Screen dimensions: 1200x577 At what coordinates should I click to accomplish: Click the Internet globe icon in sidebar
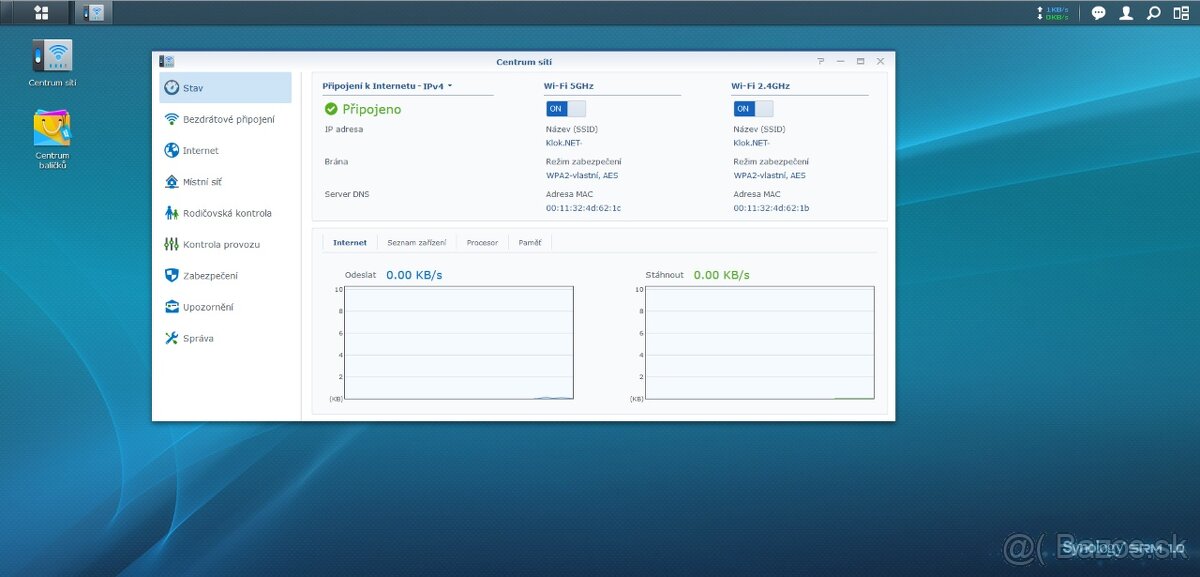(172, 150)
